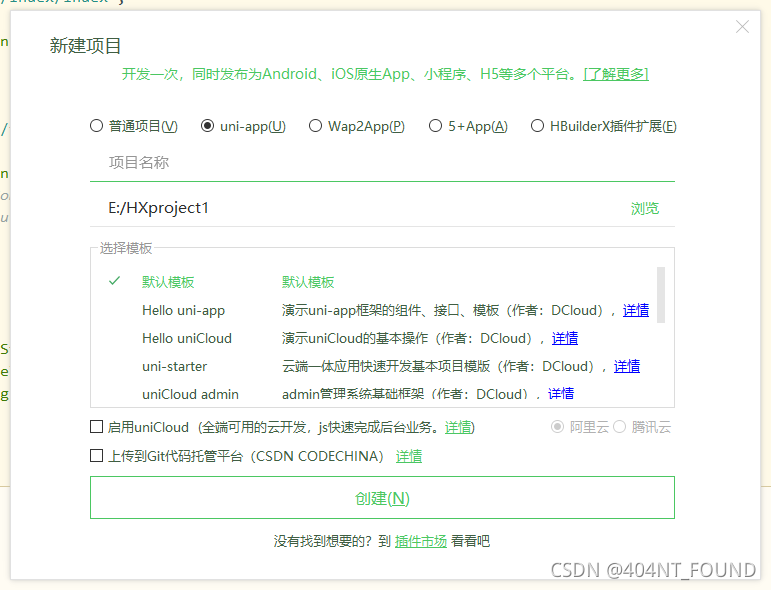Select the 普通项目(V) radio button
The height and width of the screenshot is (590, 771).
pos(96,126)
